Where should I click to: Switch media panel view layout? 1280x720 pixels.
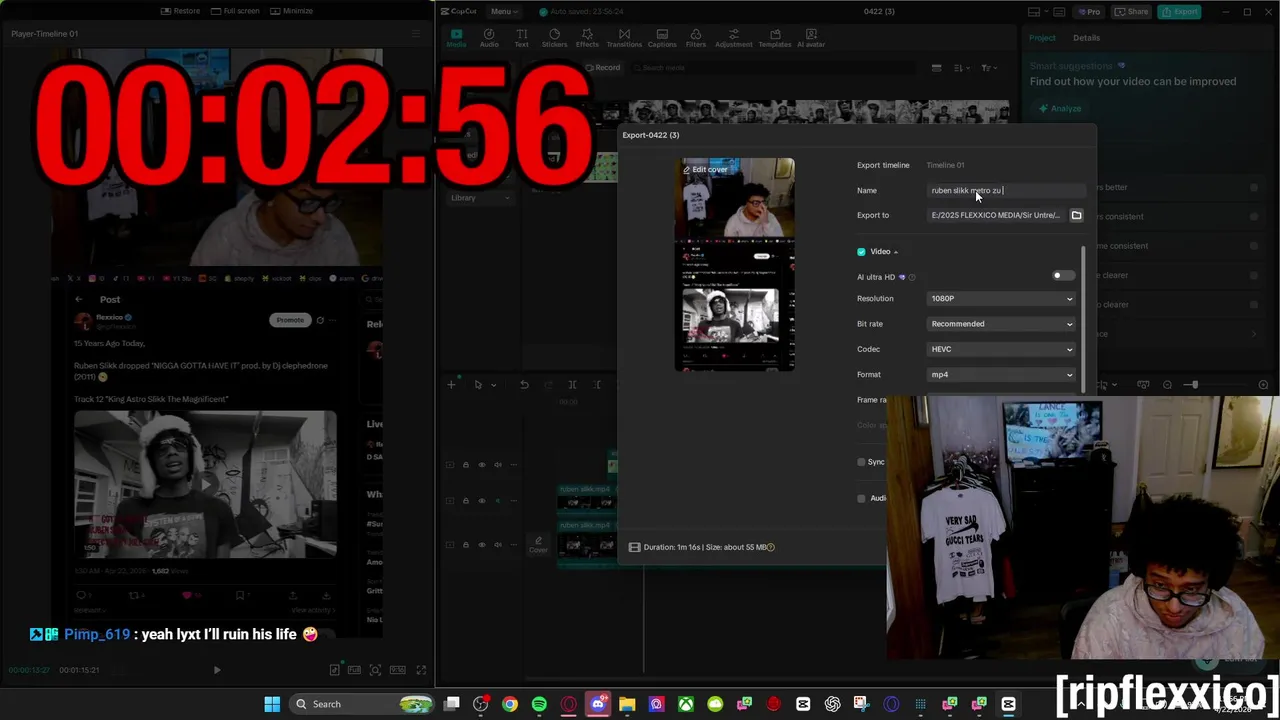coord(936,68)
